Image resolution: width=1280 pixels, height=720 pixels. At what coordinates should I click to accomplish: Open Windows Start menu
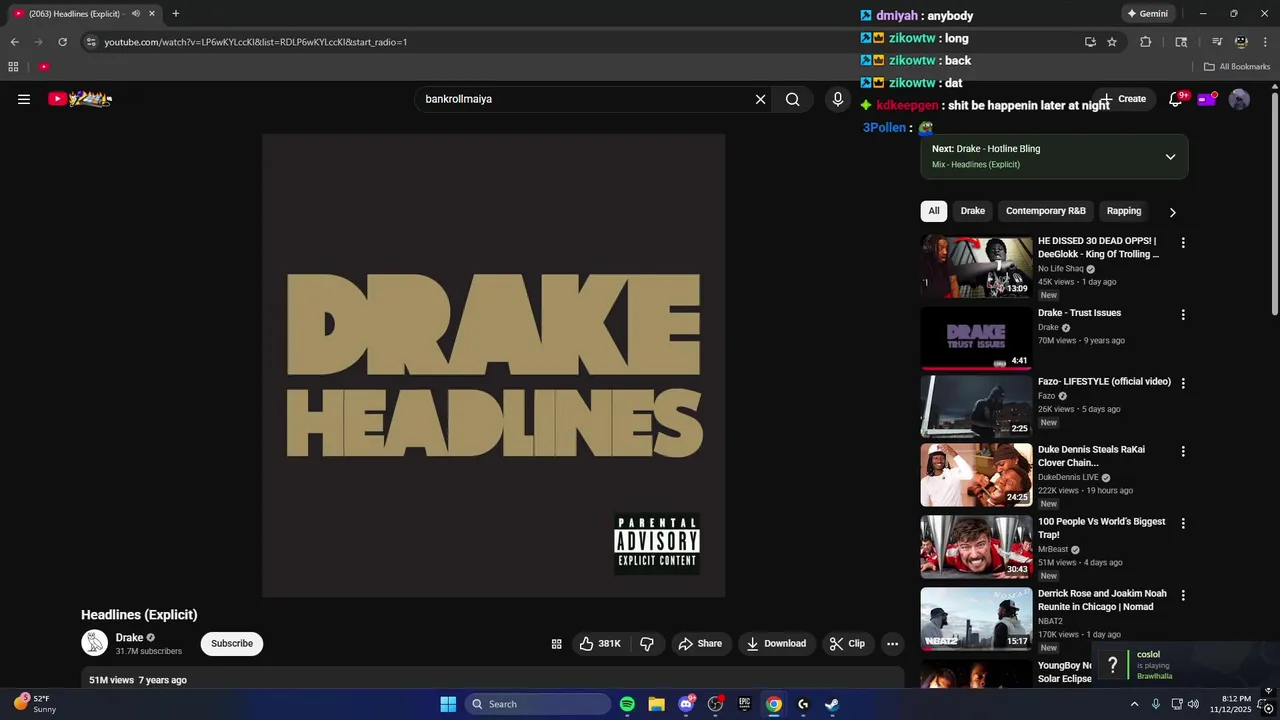(448, 704)
